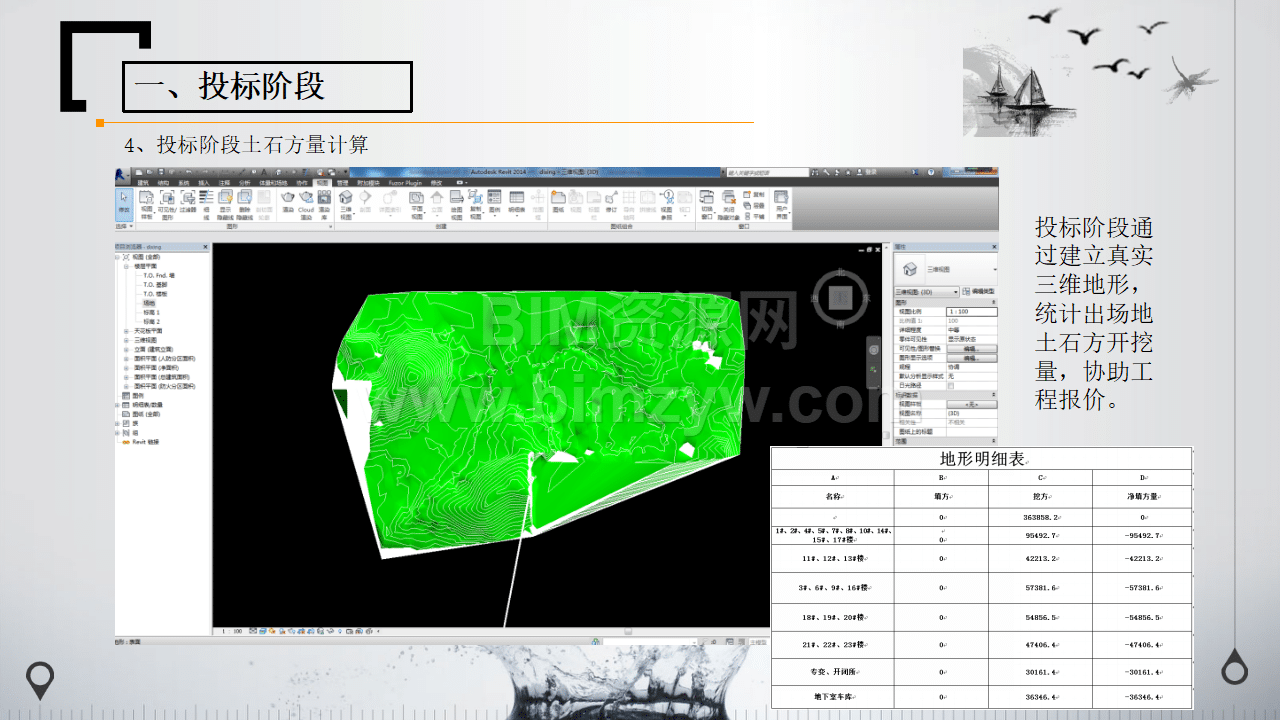Click 地下室车库 cell in 地形明细表
Image resolution: width=1280 pixels, height=720 pixels.
click(x=833, y=697)
